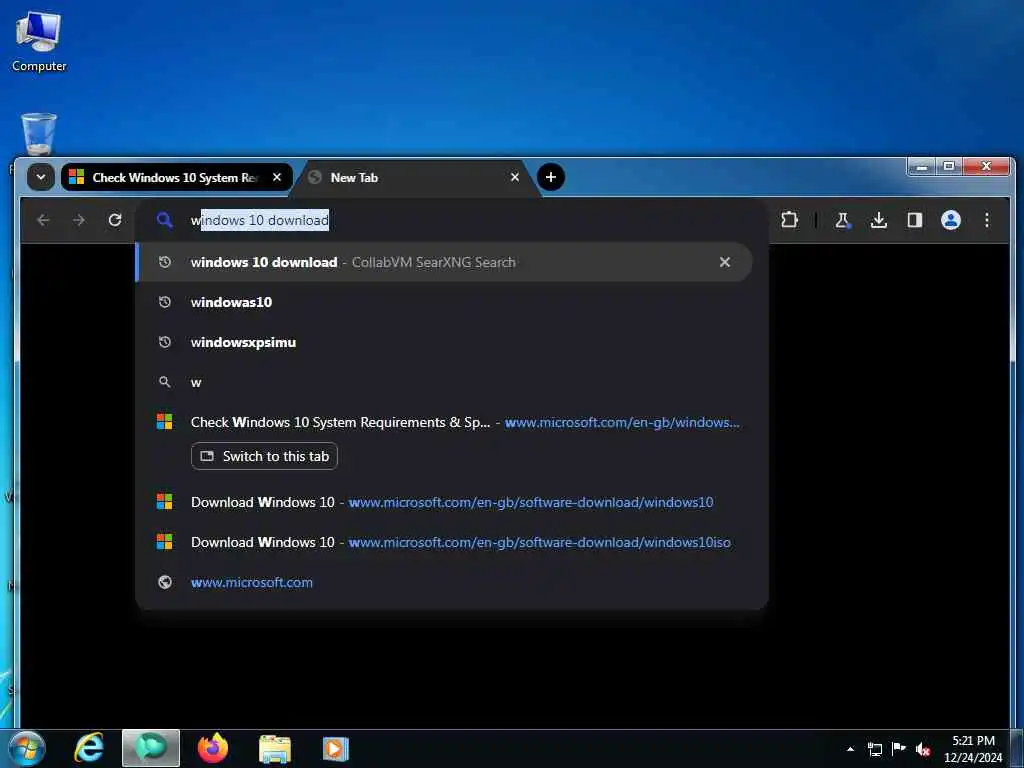Go back with the back arrow
1024x768 pixels.
click(x=44, y=220)
